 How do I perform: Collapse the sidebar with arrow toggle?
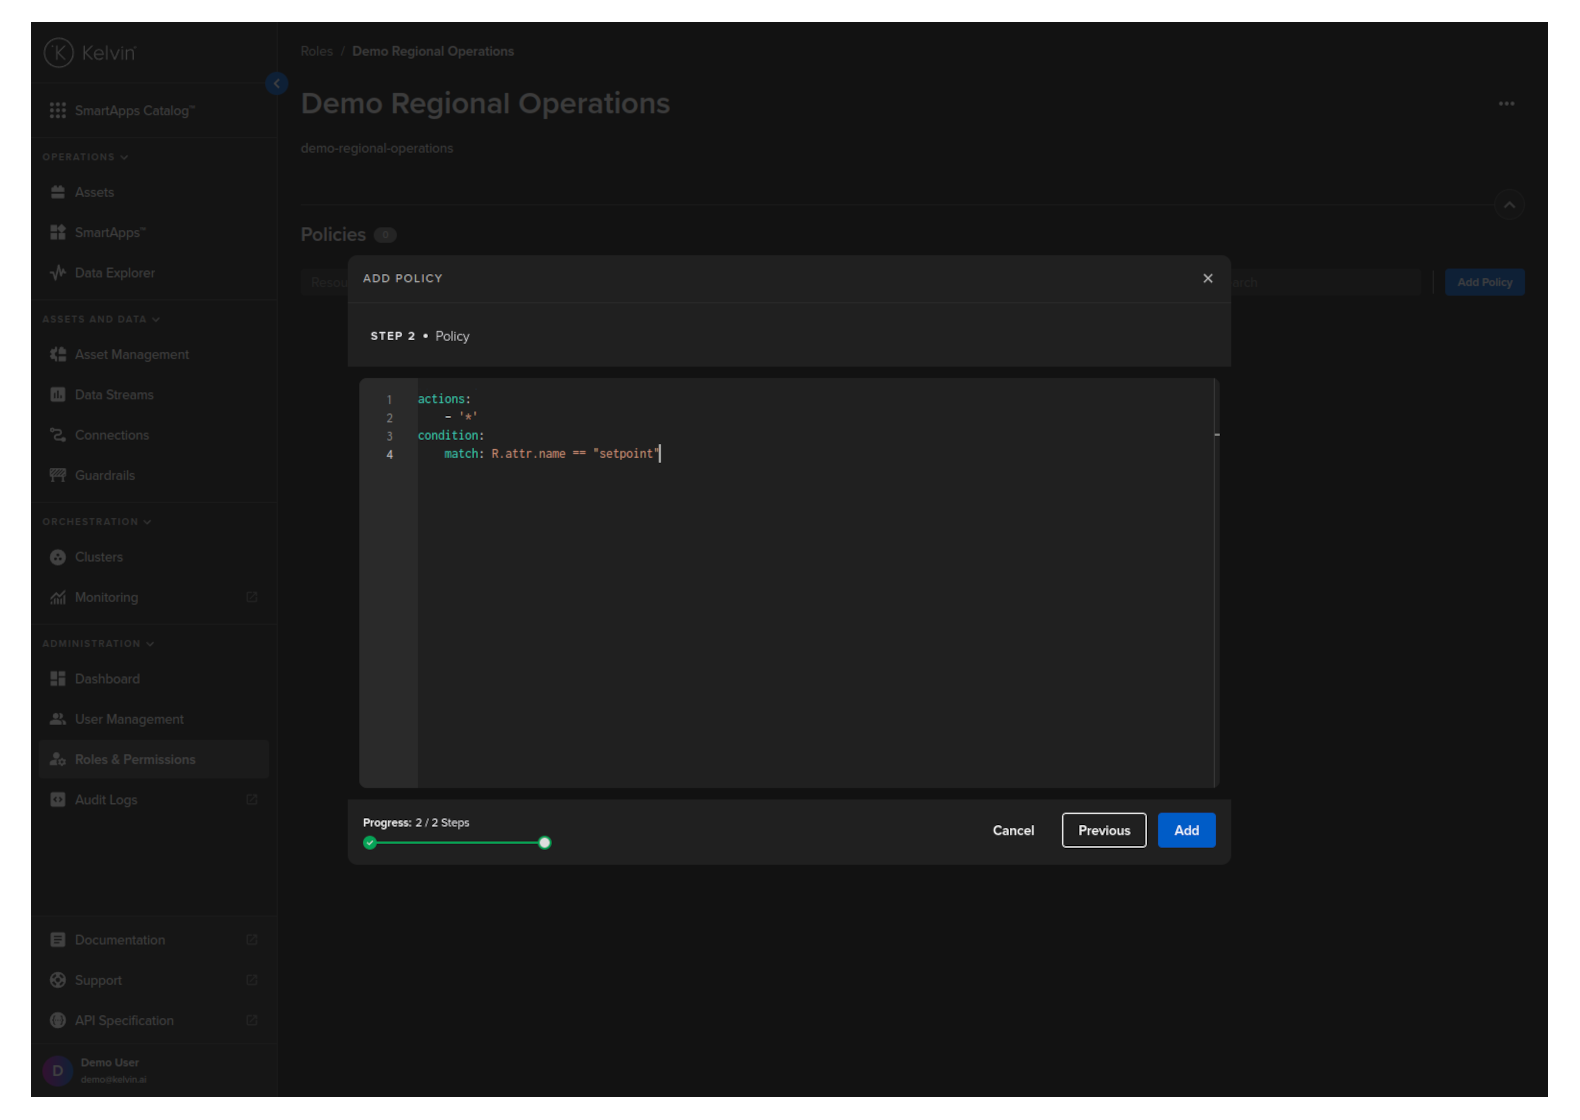(x=277, y=84)
